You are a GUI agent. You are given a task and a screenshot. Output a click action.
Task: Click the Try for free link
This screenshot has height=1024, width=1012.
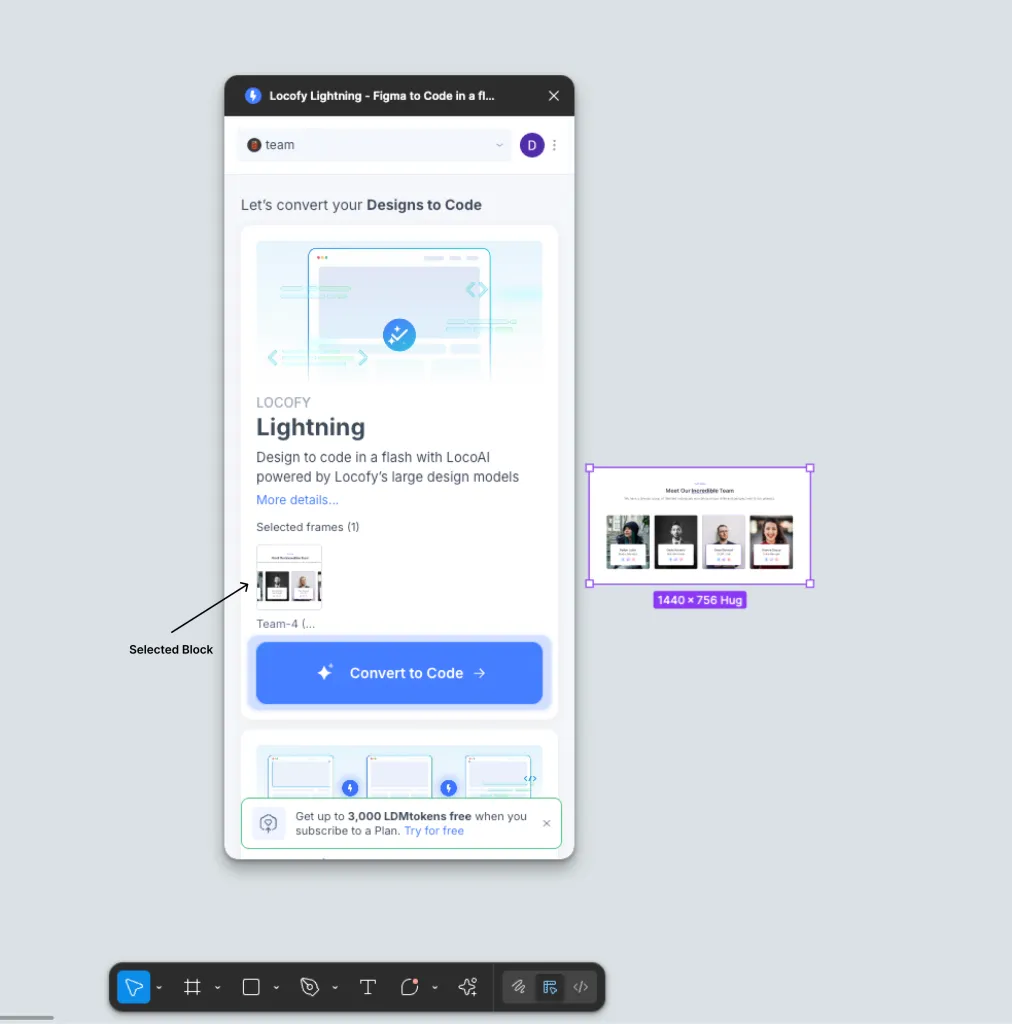(434, 831)
